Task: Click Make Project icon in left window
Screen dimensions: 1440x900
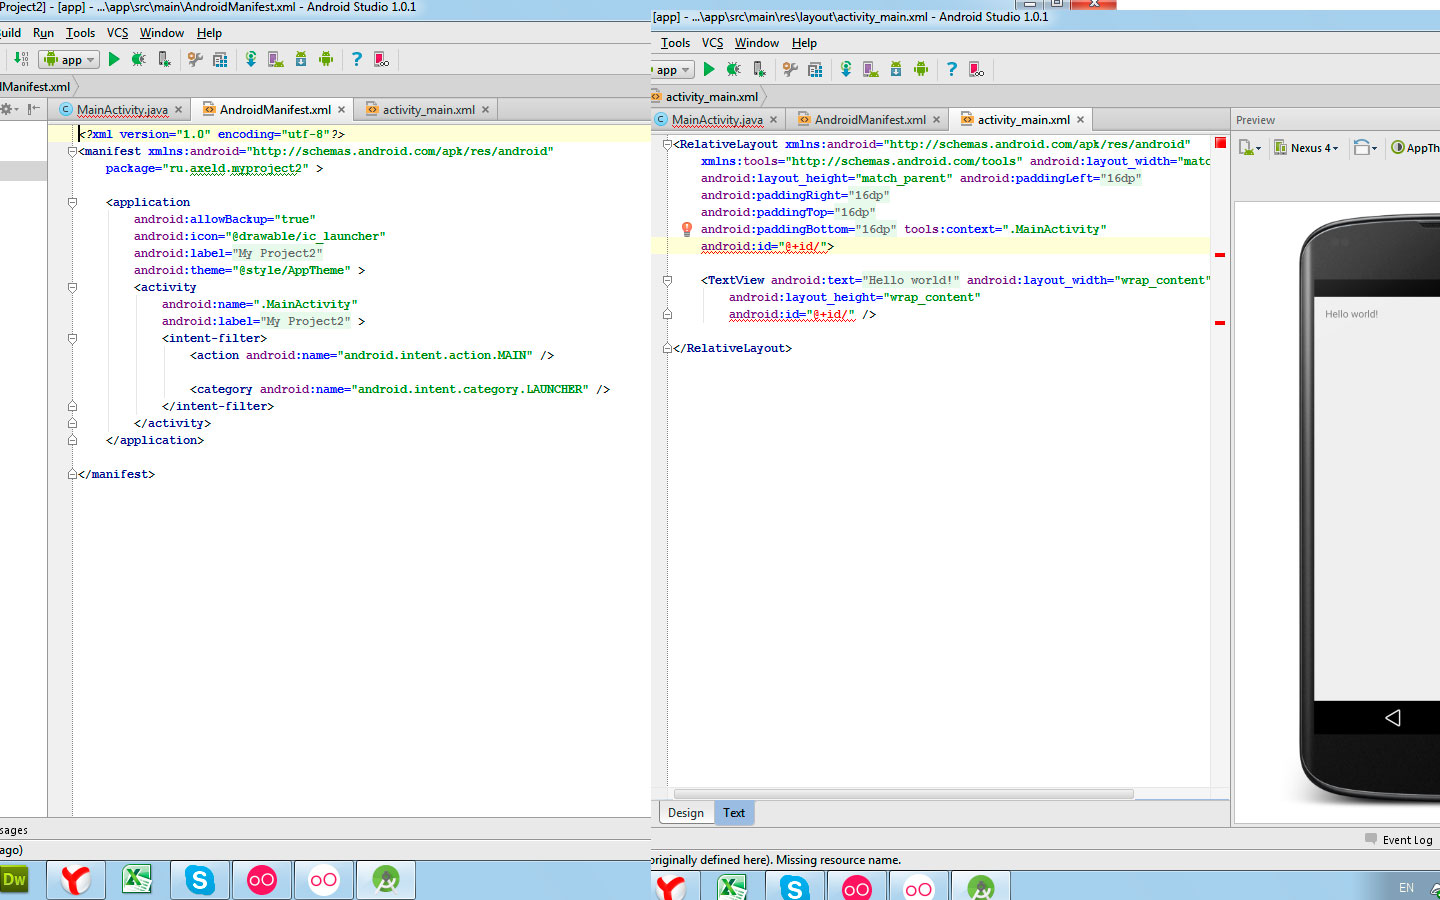Action: click(x=21, y=60)
